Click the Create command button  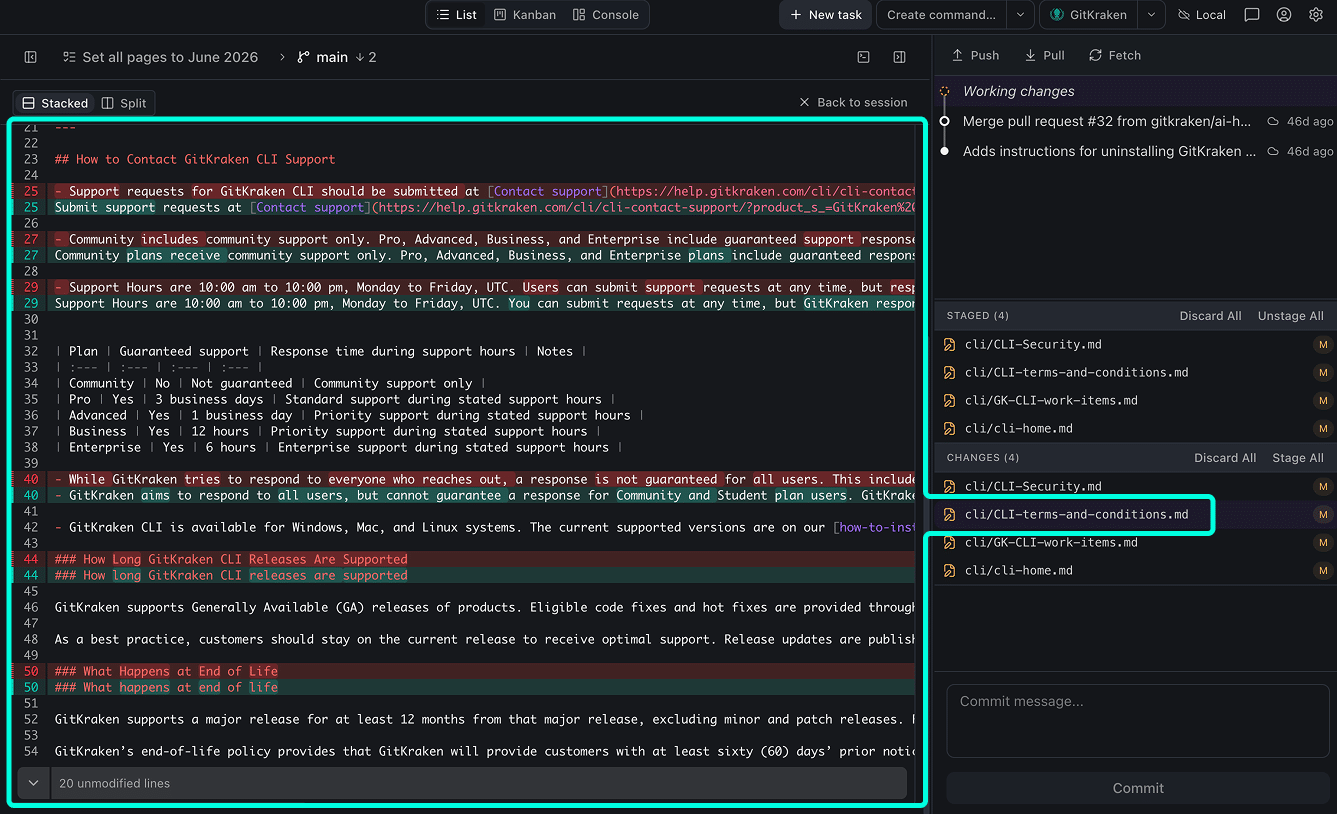[x=941, y=15]
